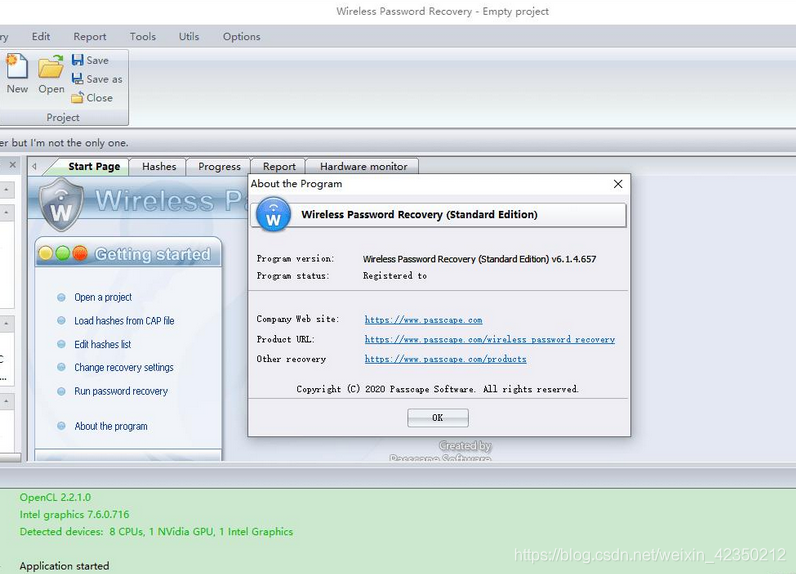Close the current project from ribbon
The width and height of the screenshot is (796, 574).
pyautogui.click(x=92, y=98)
